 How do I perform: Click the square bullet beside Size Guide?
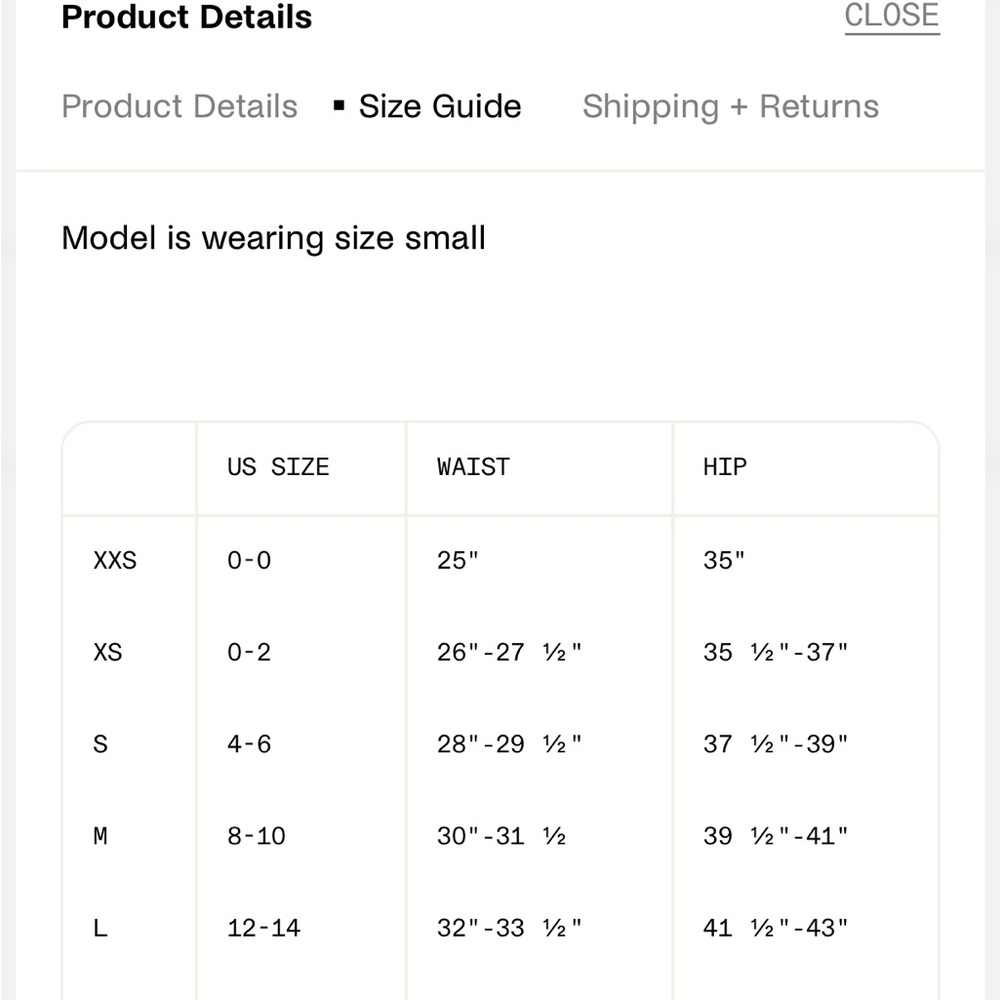[339, 105]
